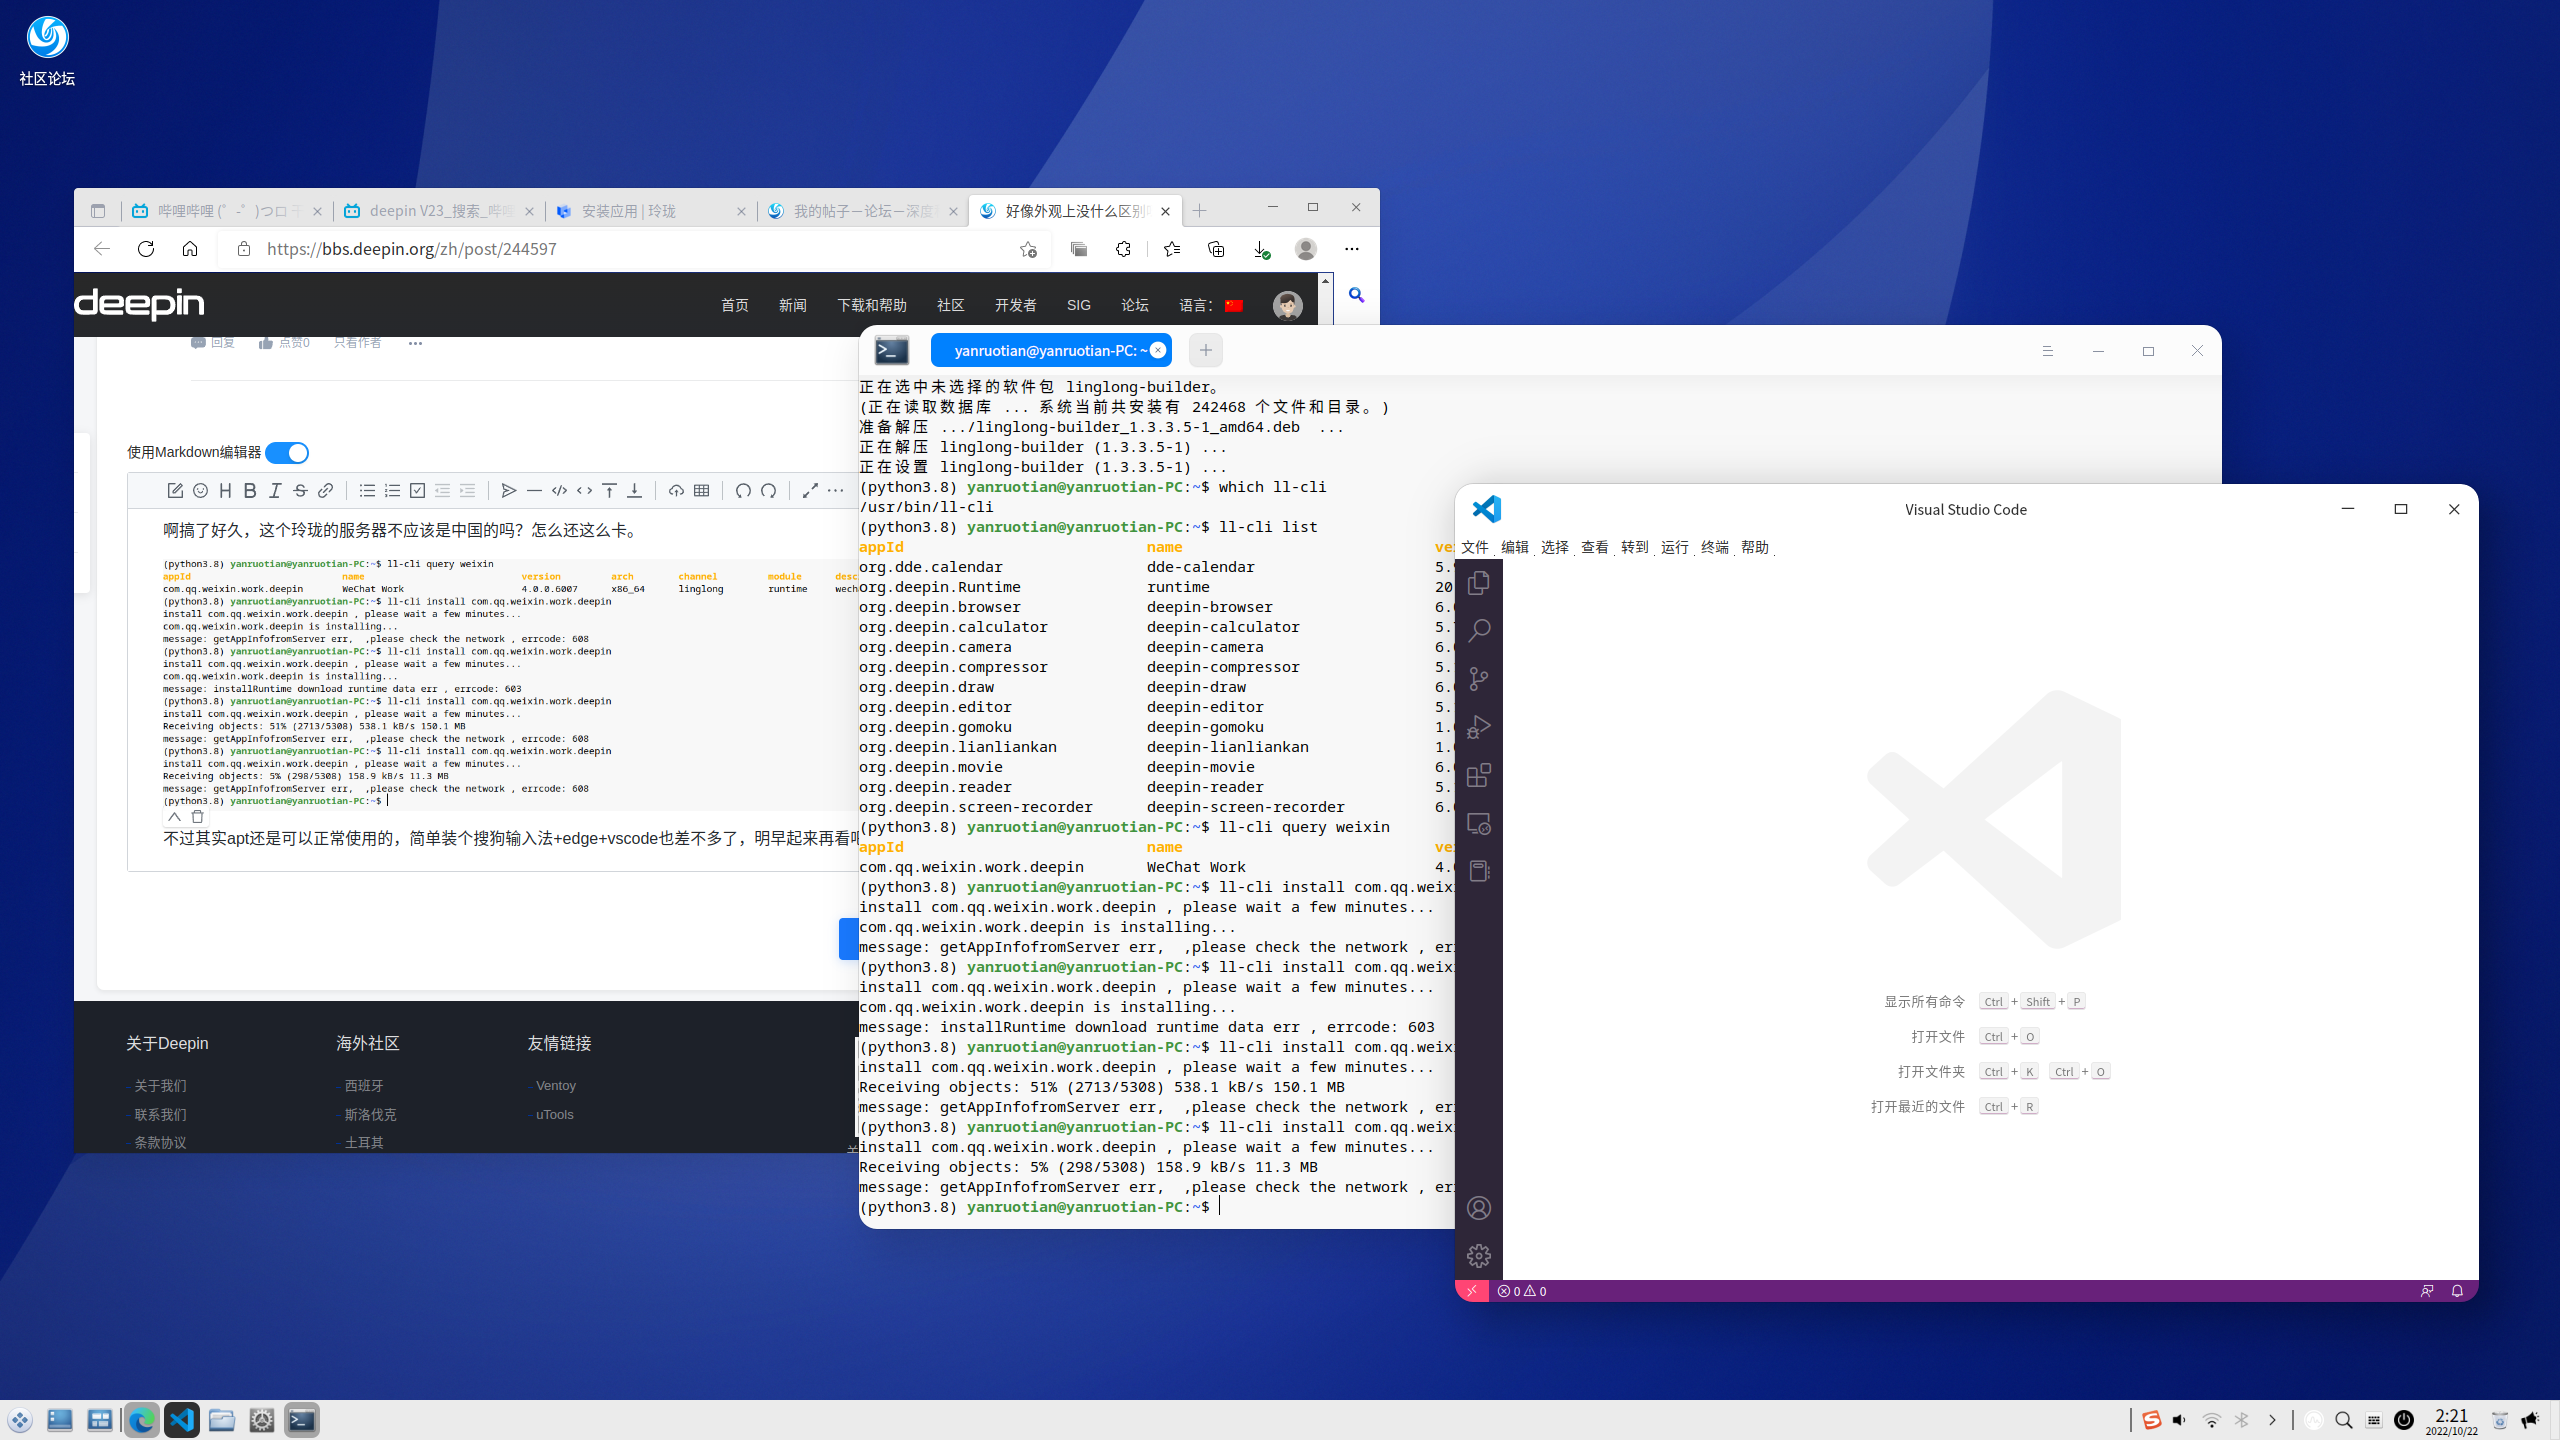The height and width of the screenshot is (1440, 2560).
Task: Apply strikethrough formatting in the Markdown editor
Action: (299, 490)
